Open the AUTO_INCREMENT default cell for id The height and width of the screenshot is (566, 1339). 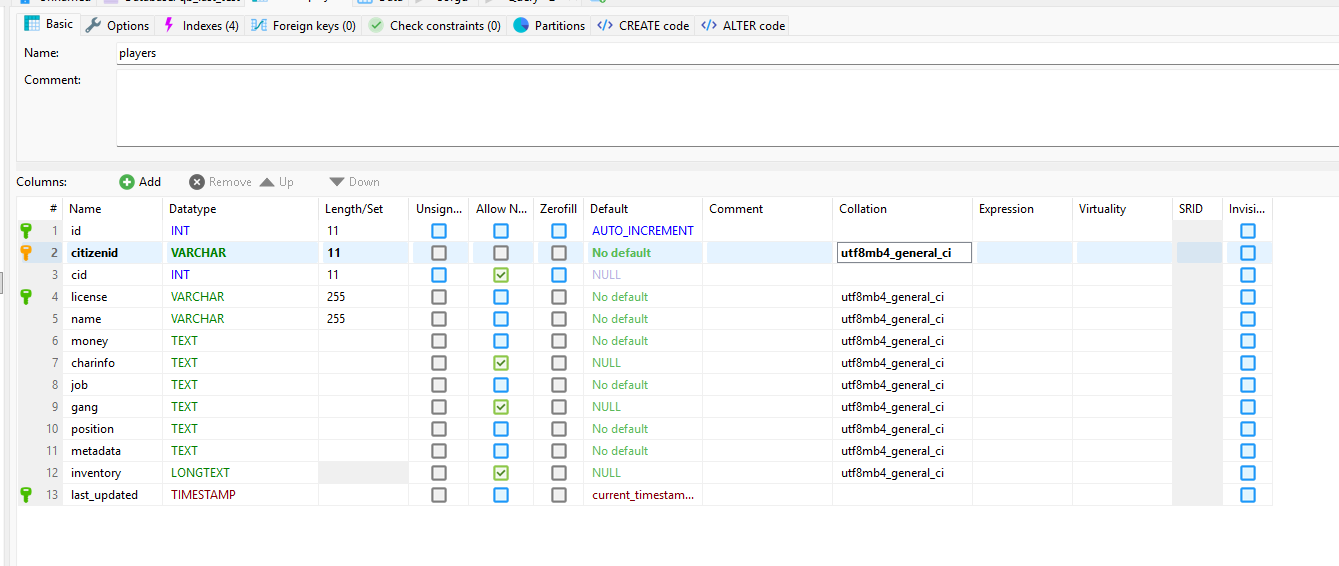coord(642,231)
